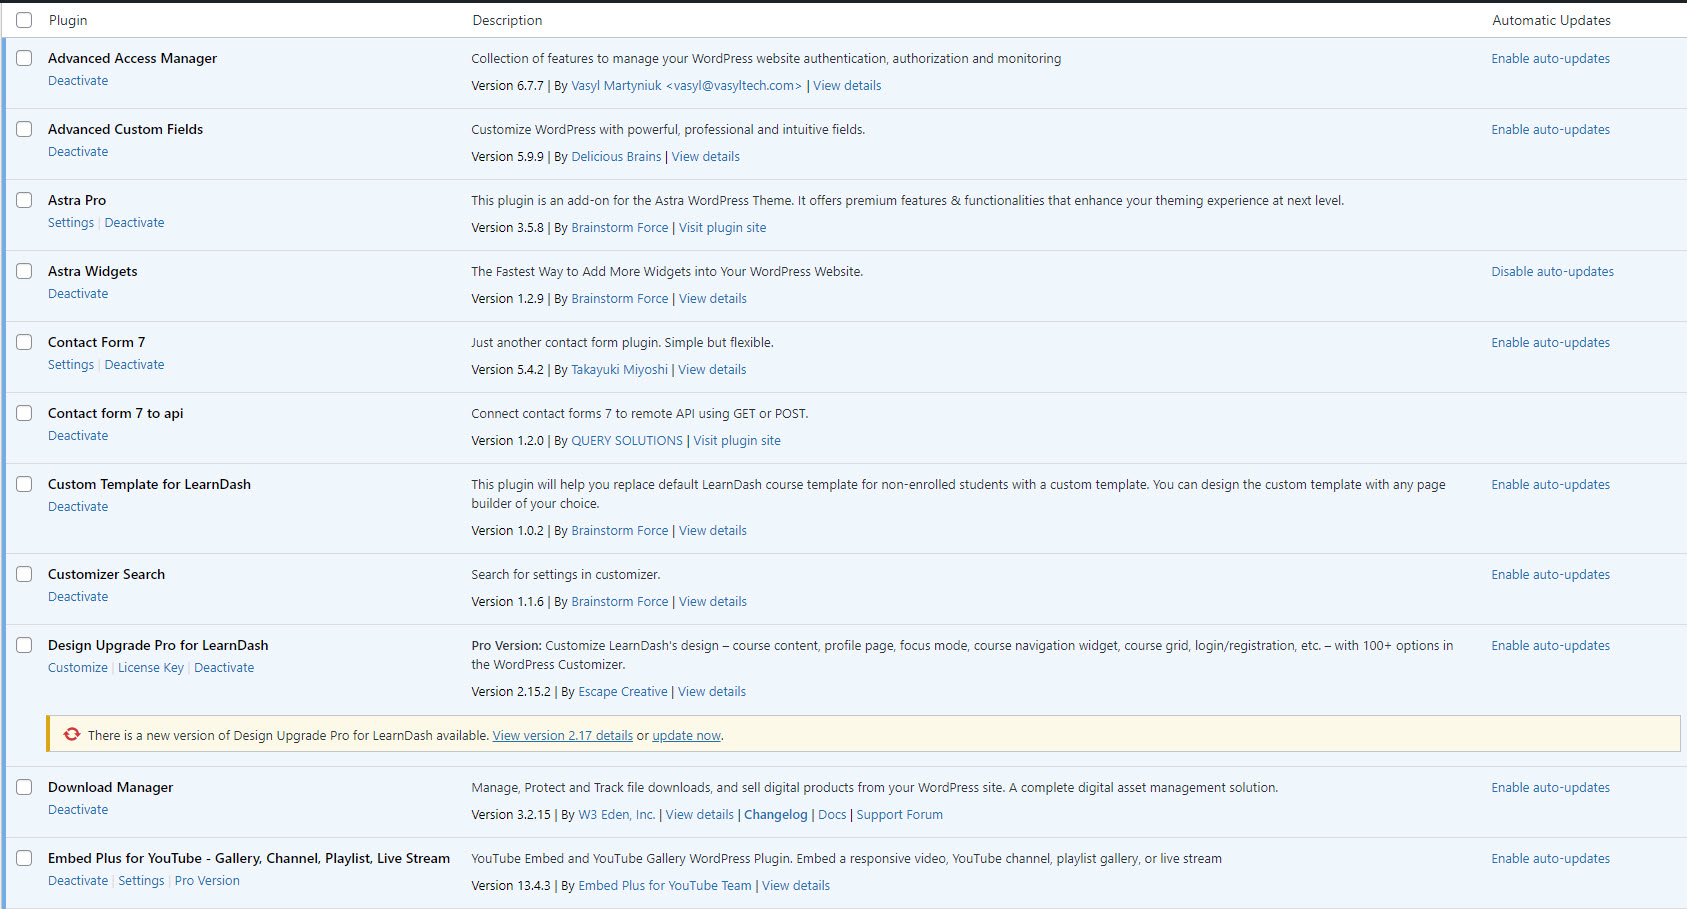
Task: Open Download Manager Support Forum link
Action: tap(899, 815)
